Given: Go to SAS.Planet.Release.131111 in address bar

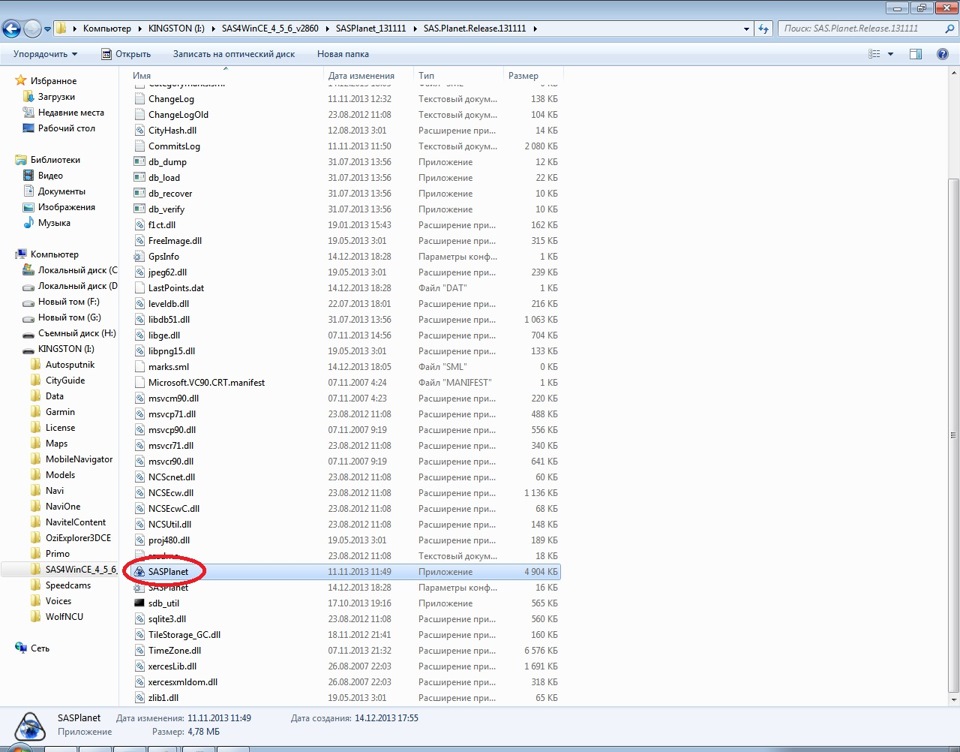Looking at the screenshot, I should (474, 28).
